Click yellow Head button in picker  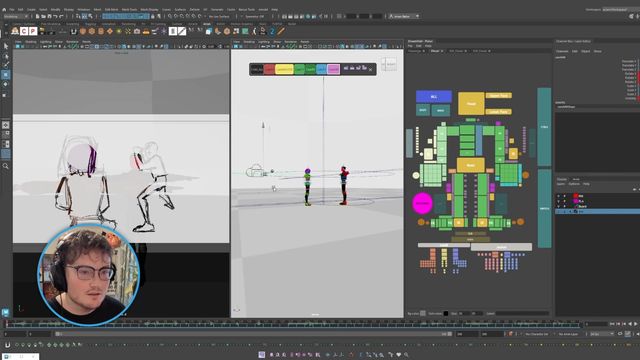click(x=471, y=104)
